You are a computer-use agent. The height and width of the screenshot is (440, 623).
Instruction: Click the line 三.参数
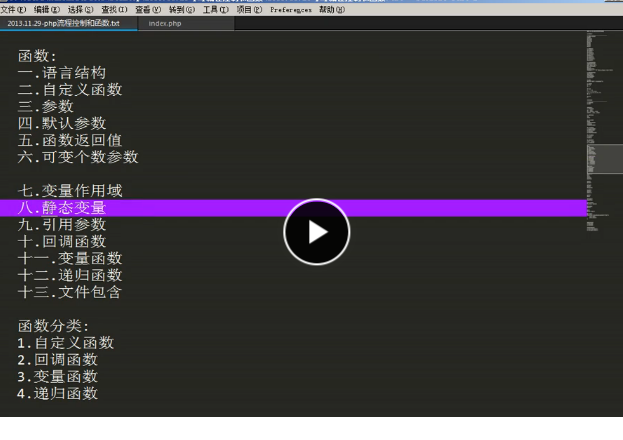coord(46,107)
